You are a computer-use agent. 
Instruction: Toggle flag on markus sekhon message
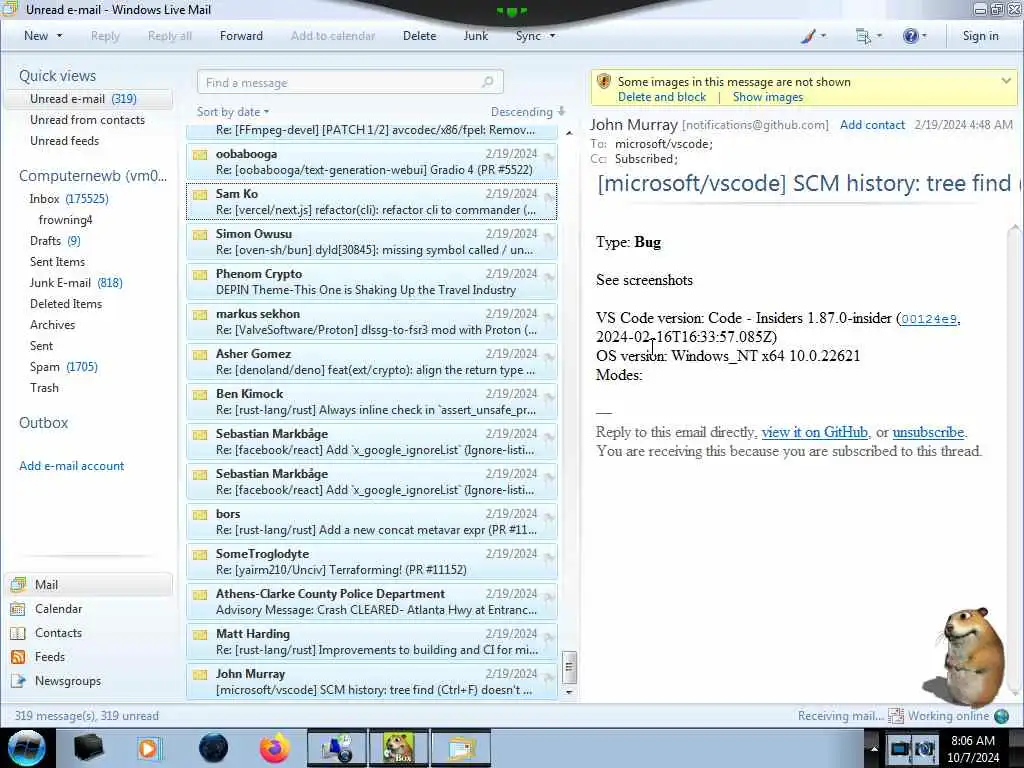click(x=549, y=316)
